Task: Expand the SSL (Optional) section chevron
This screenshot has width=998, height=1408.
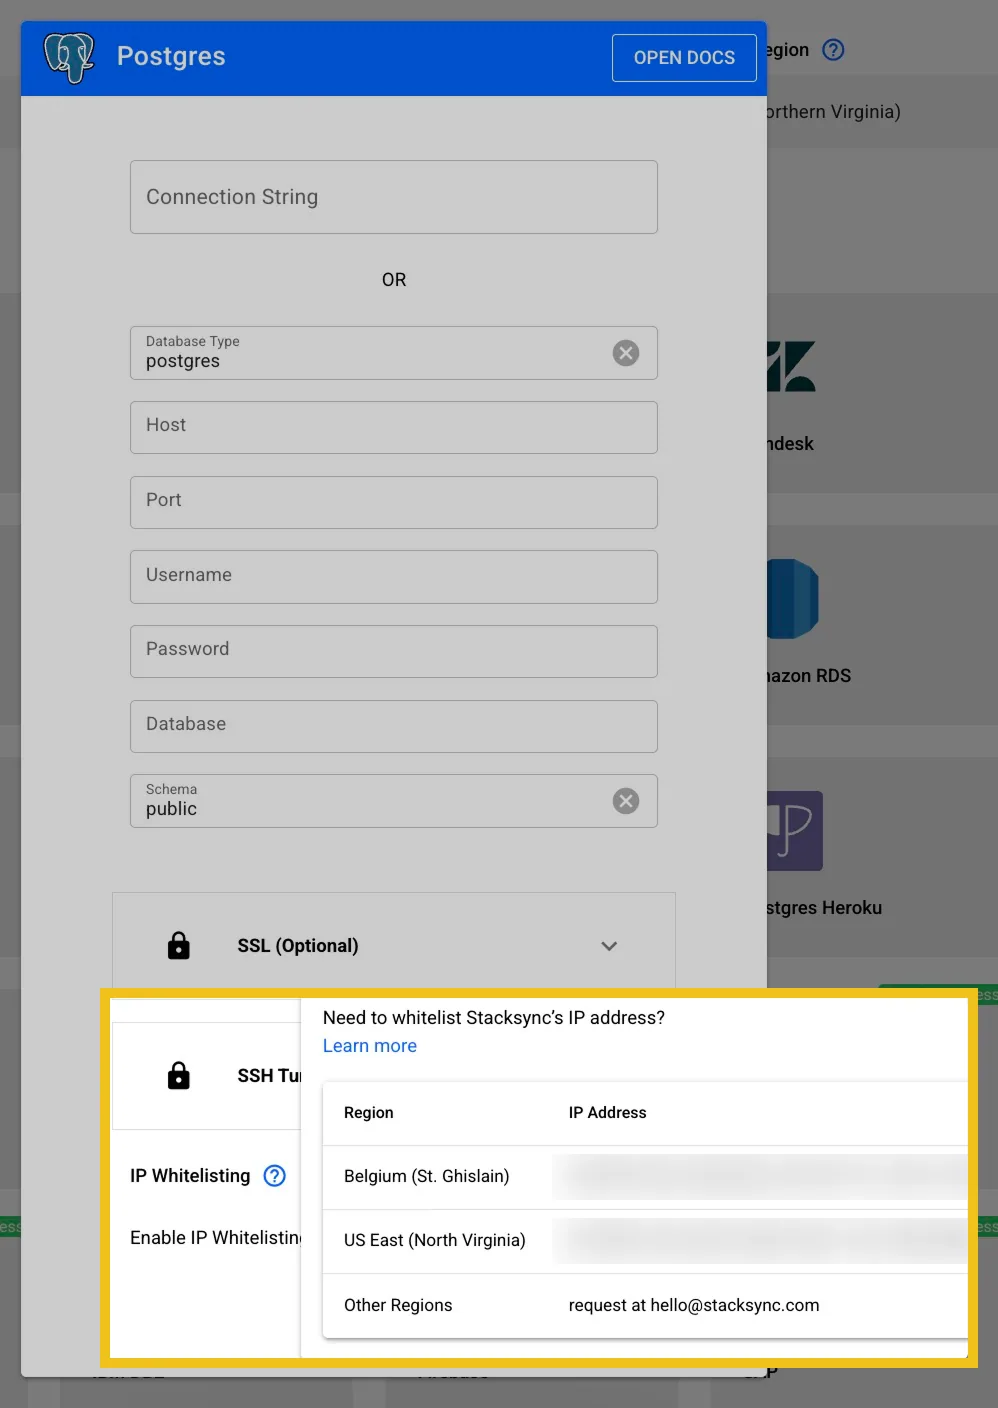Action: [x=609, y=946]
